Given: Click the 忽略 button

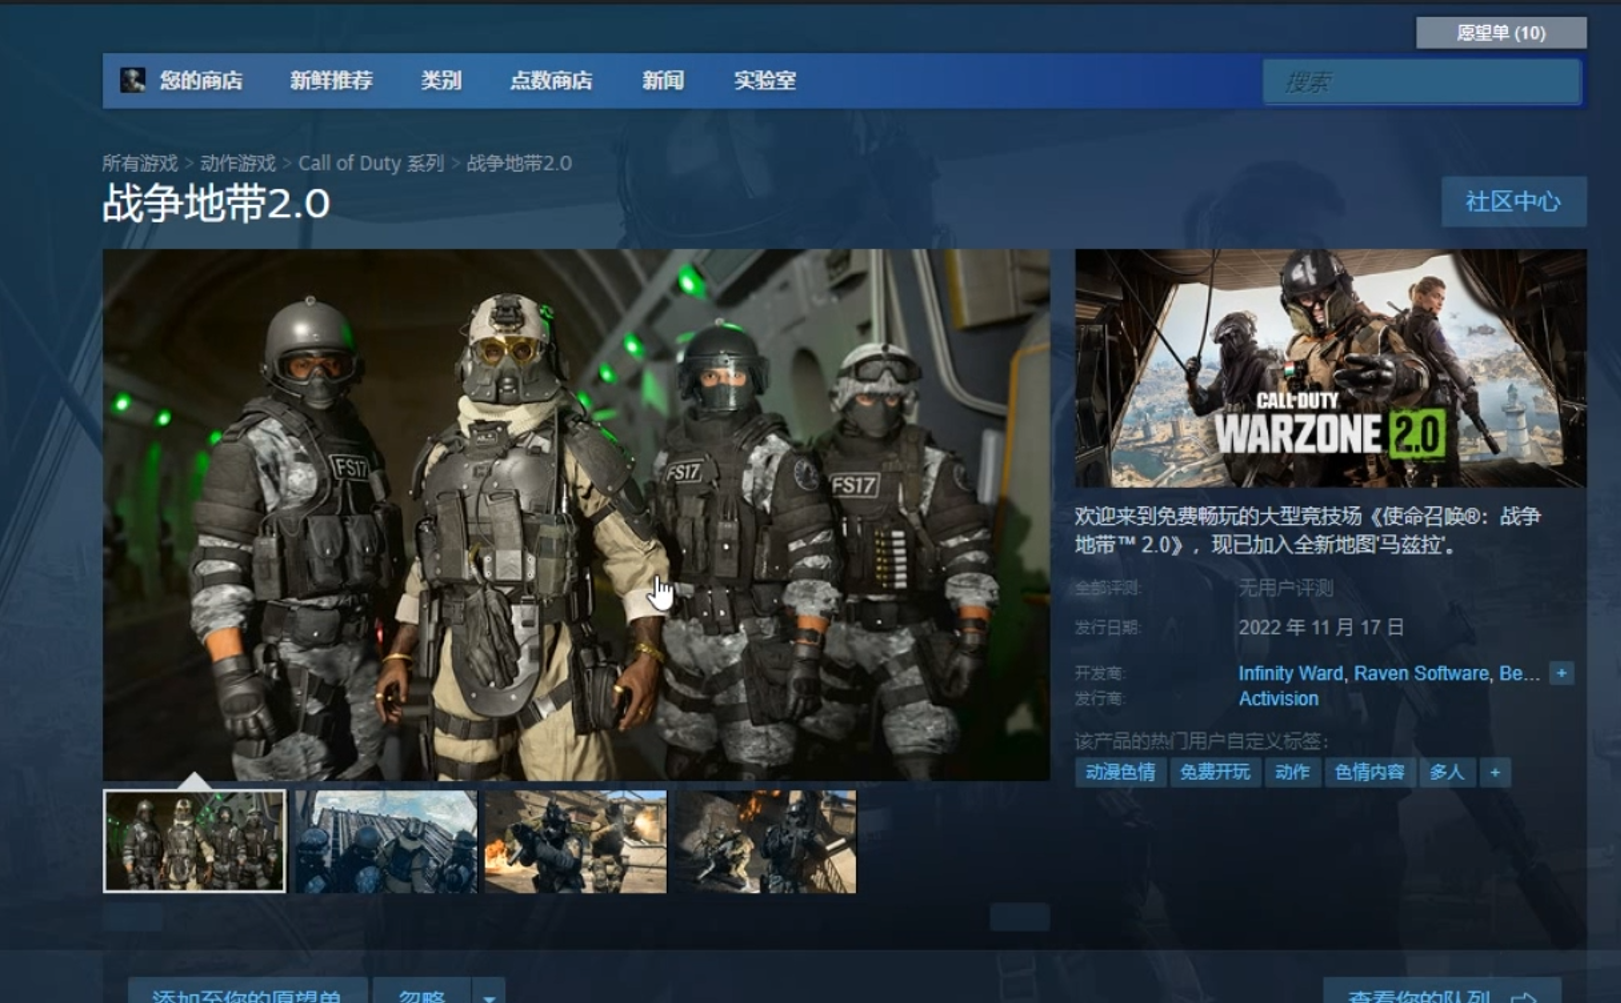Looking at the screenshot, I should tap(421, 994).
